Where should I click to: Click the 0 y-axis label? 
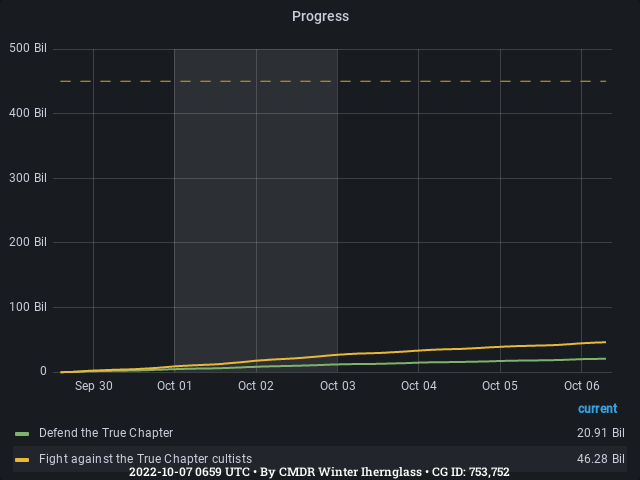43,371
